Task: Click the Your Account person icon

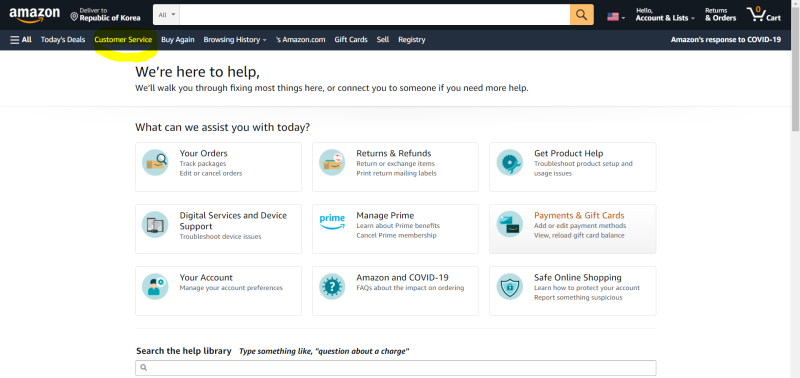Action: coord(155,287)
